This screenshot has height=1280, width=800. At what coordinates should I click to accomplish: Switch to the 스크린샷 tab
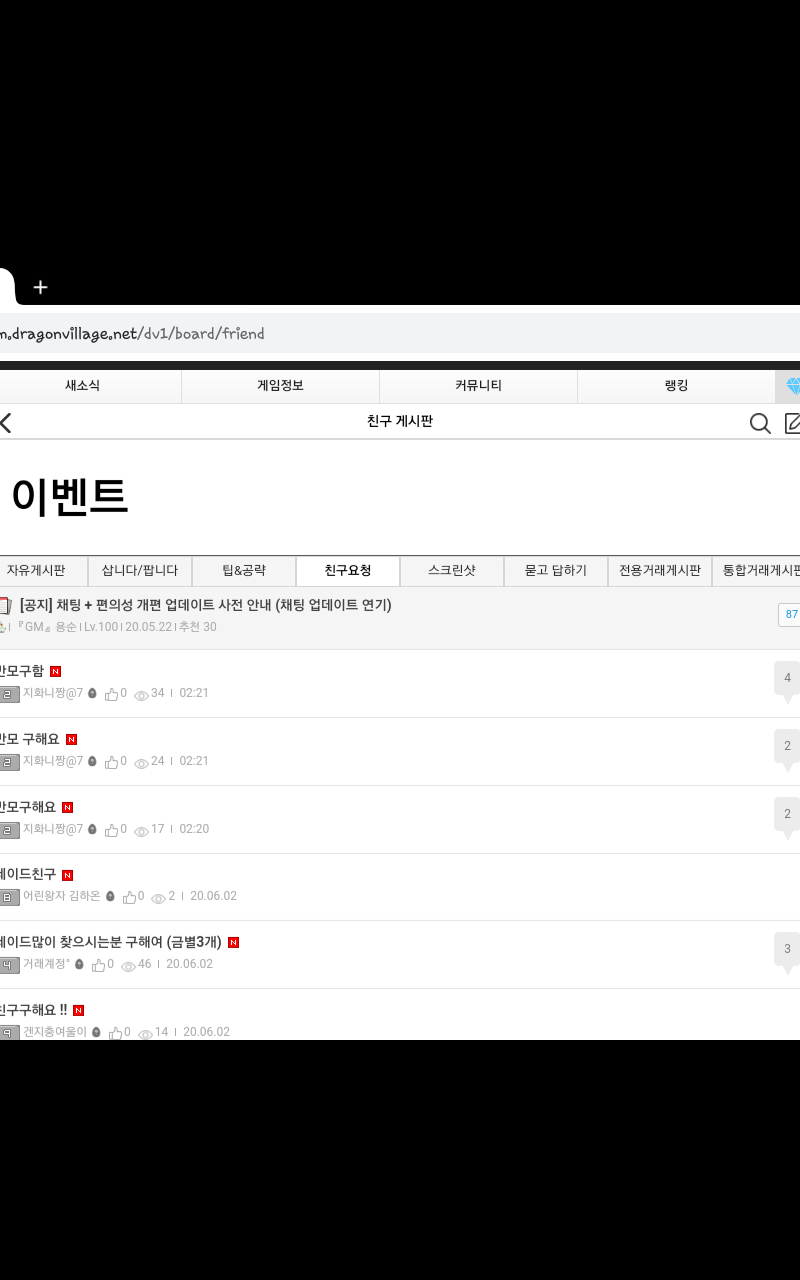(452, 571)
